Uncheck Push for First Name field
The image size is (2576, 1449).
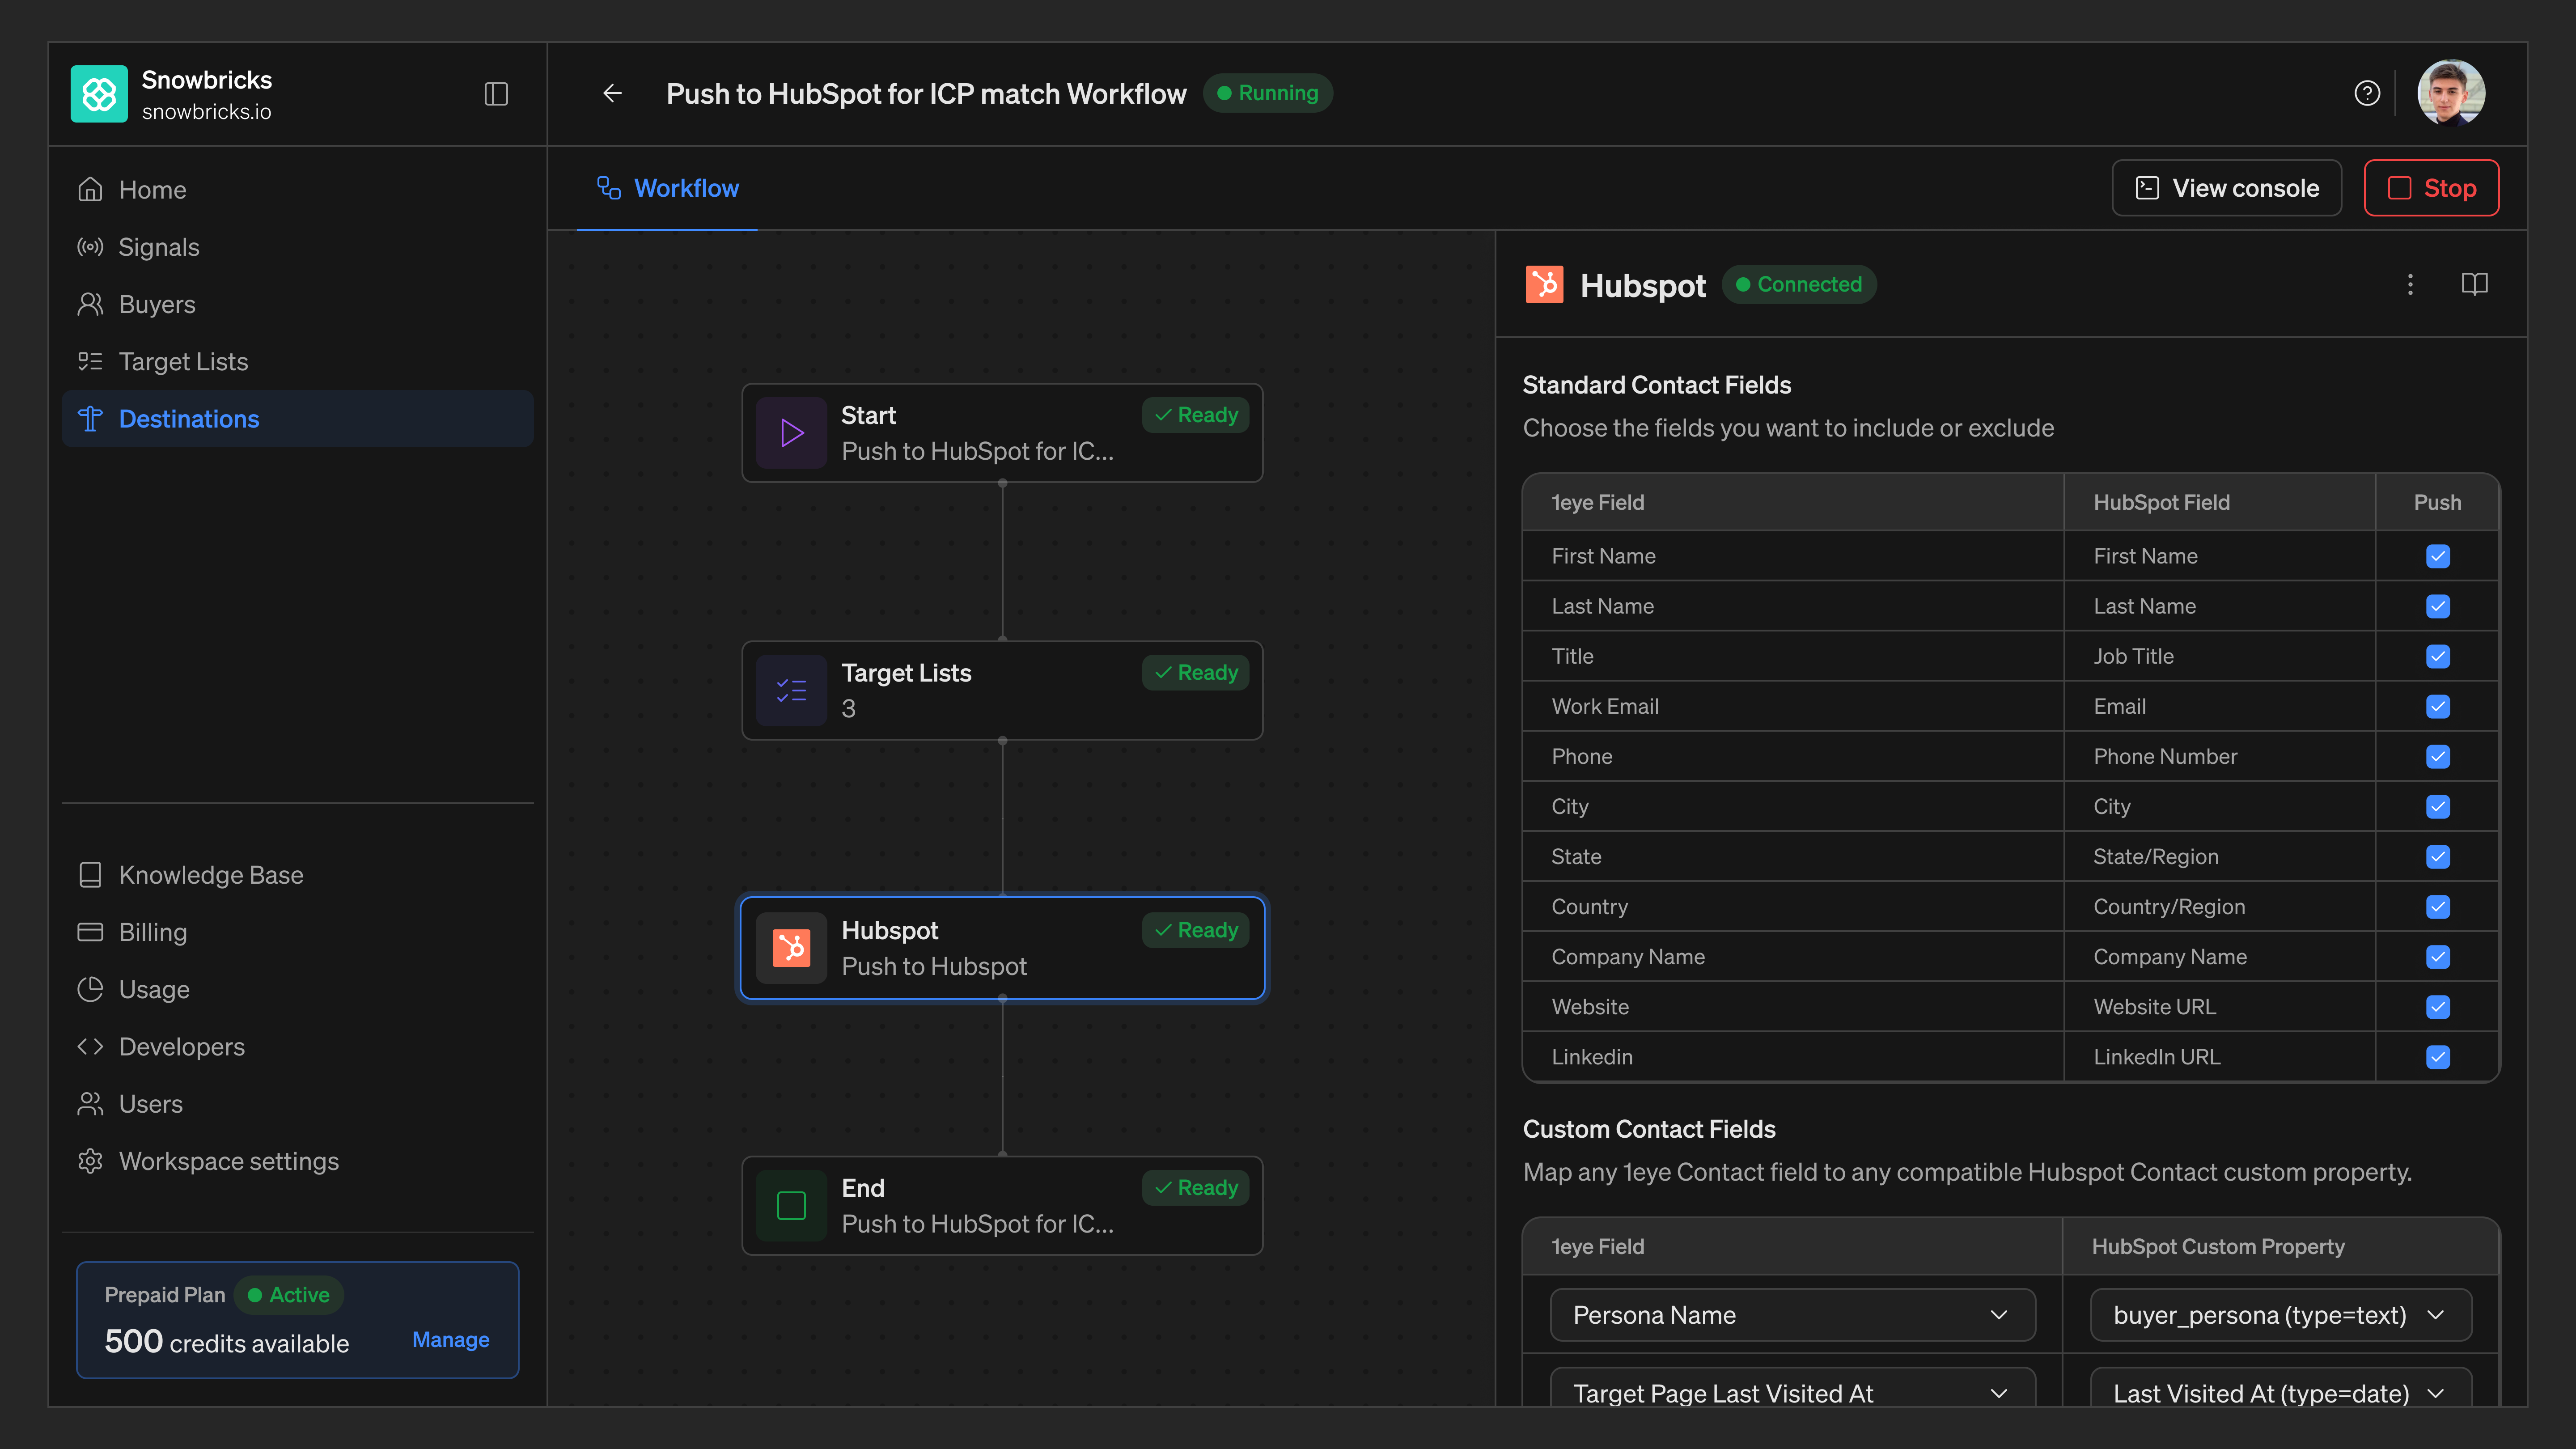2438,556
